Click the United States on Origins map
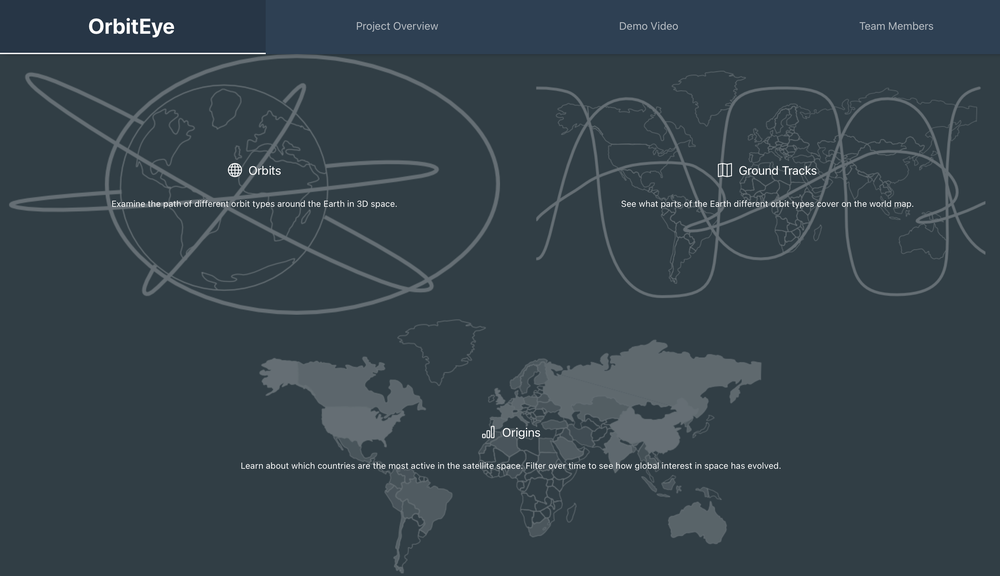Viewport: 1000px width, 576px height. point(362,432)
